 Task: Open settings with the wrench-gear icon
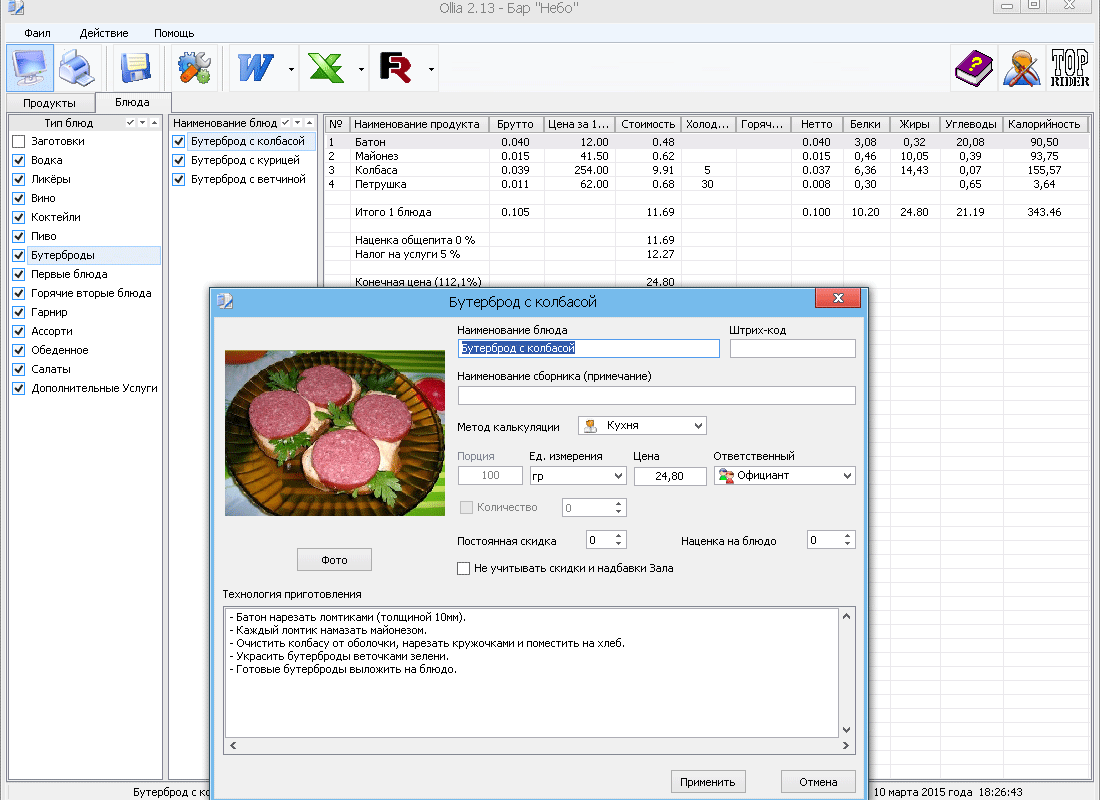[x=194, y=69]
